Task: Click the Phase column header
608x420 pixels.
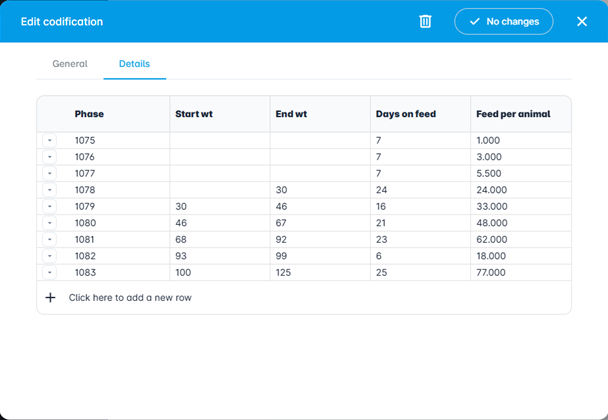Action: [x=89, y=114]
